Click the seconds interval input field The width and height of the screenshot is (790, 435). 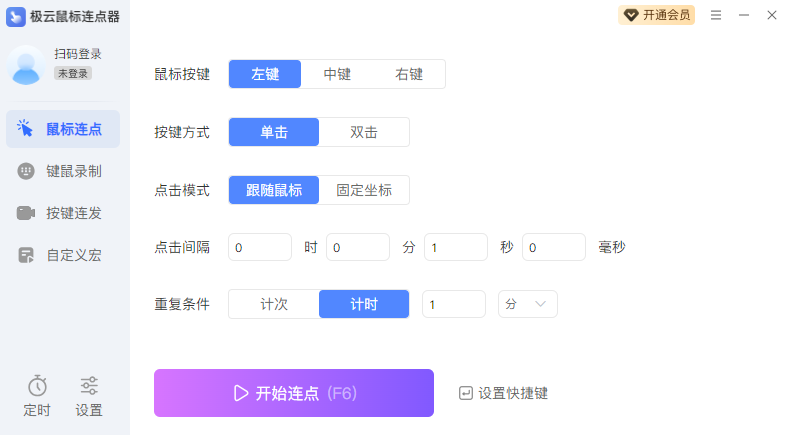coord(455,247)
